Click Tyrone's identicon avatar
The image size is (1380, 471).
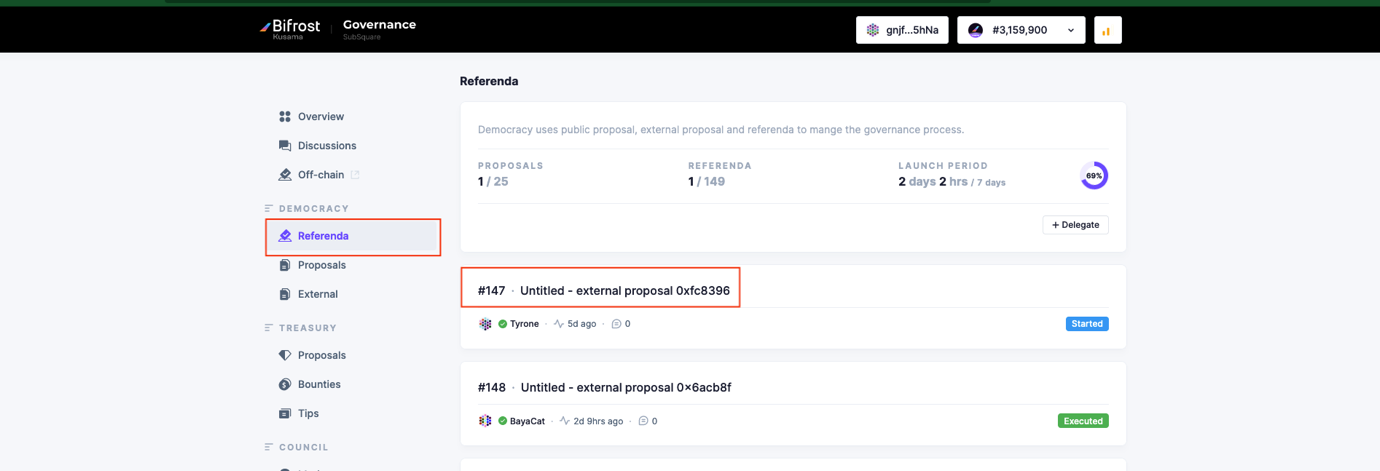[485, 324]
